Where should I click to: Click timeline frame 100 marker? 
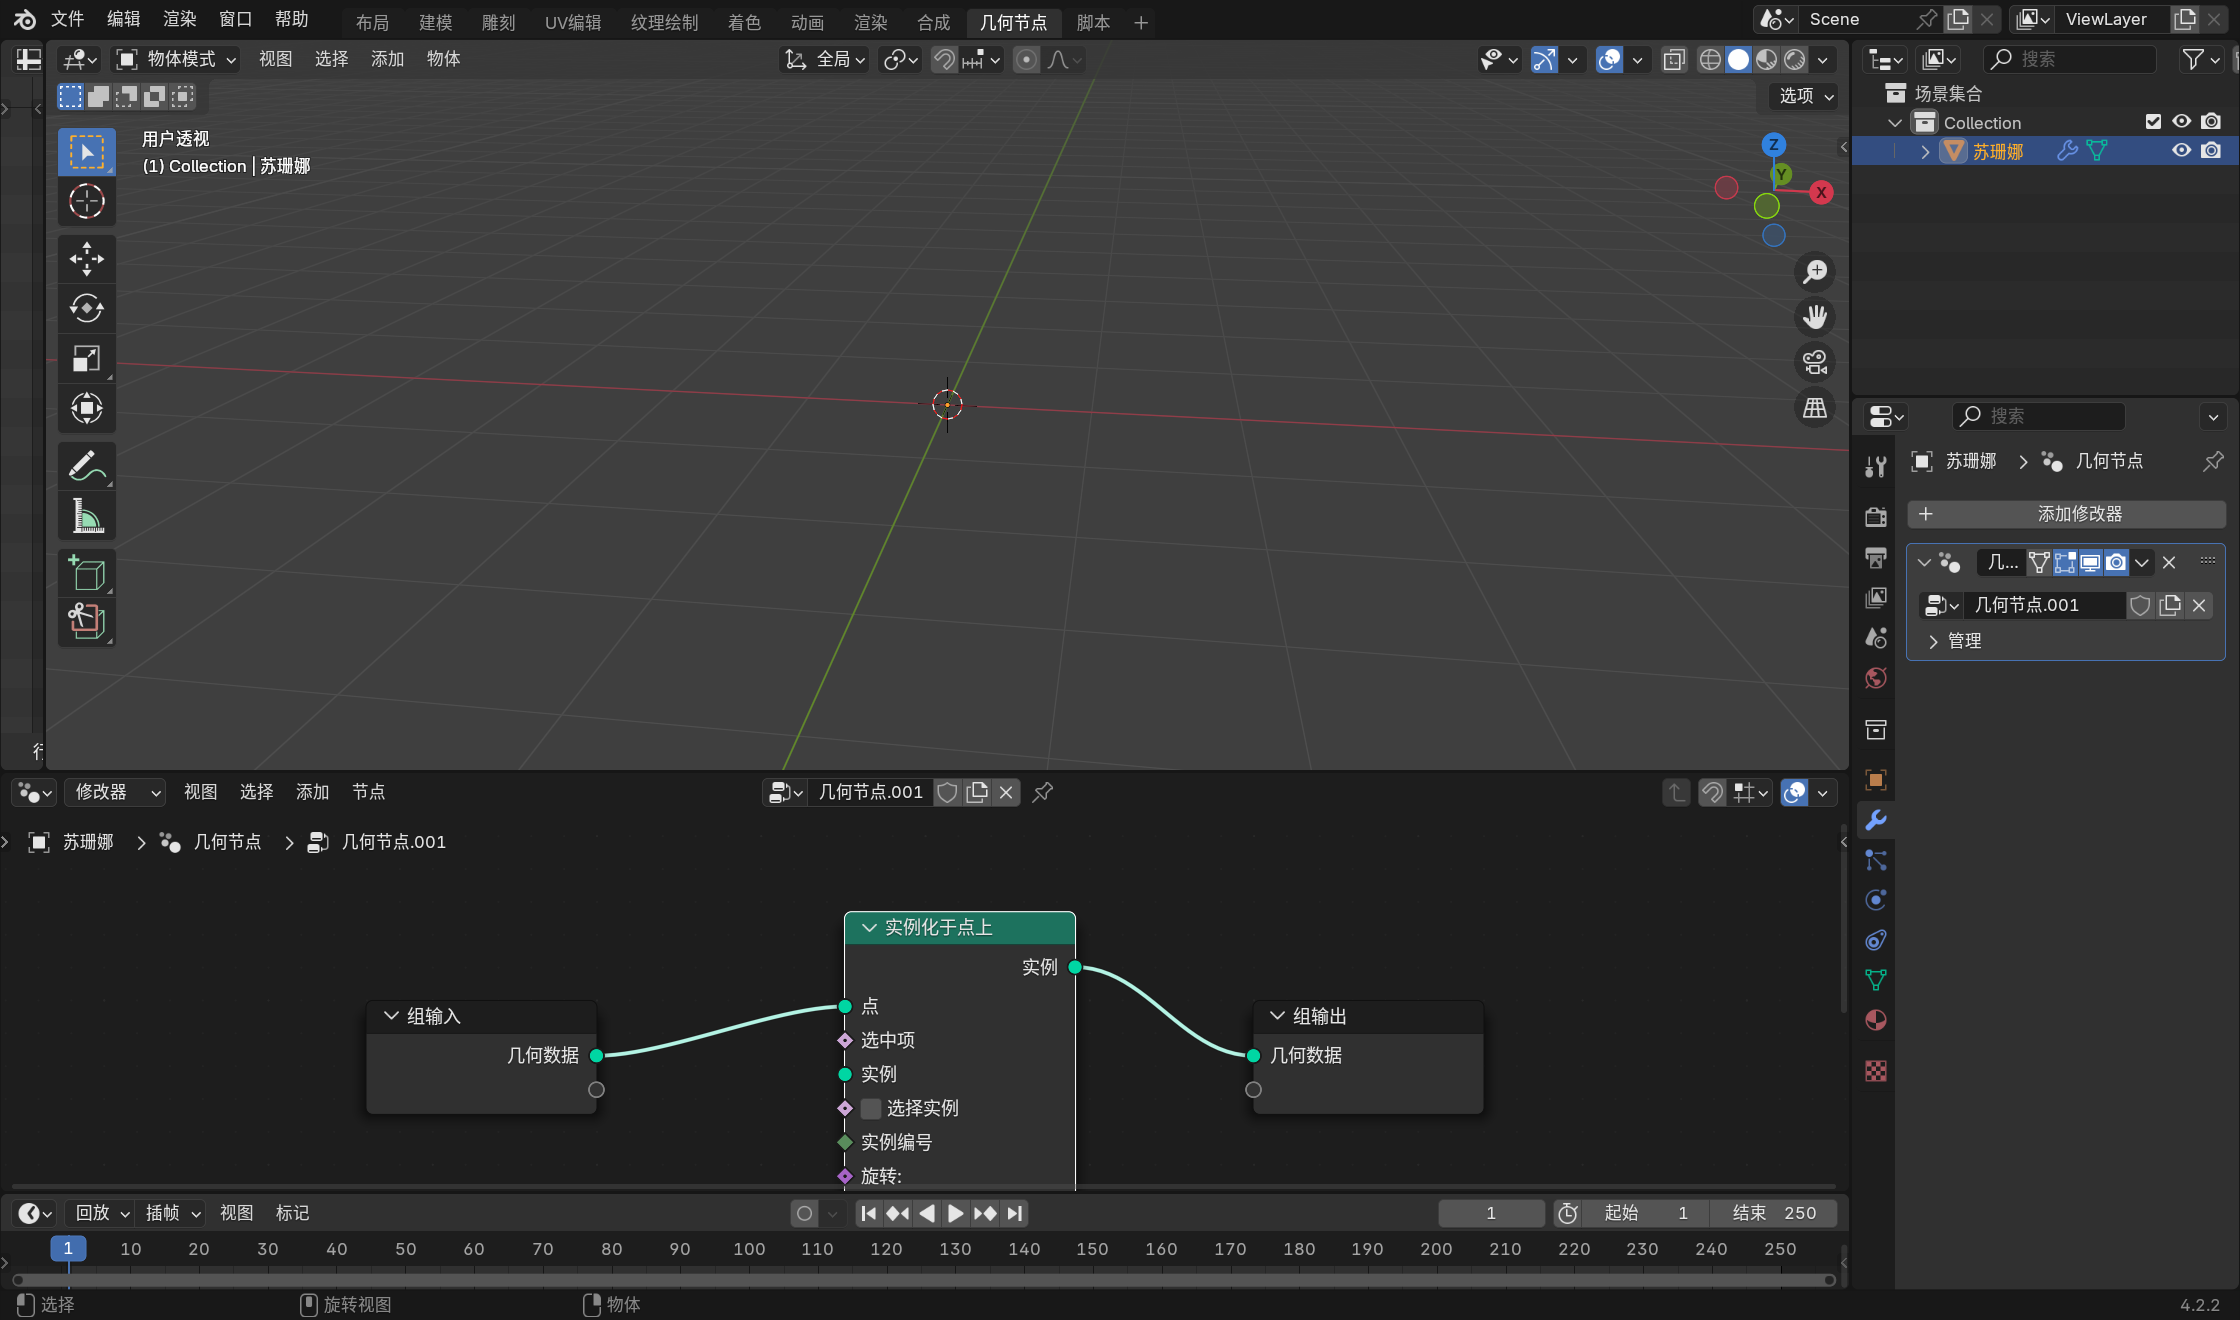coord(749,1249)
